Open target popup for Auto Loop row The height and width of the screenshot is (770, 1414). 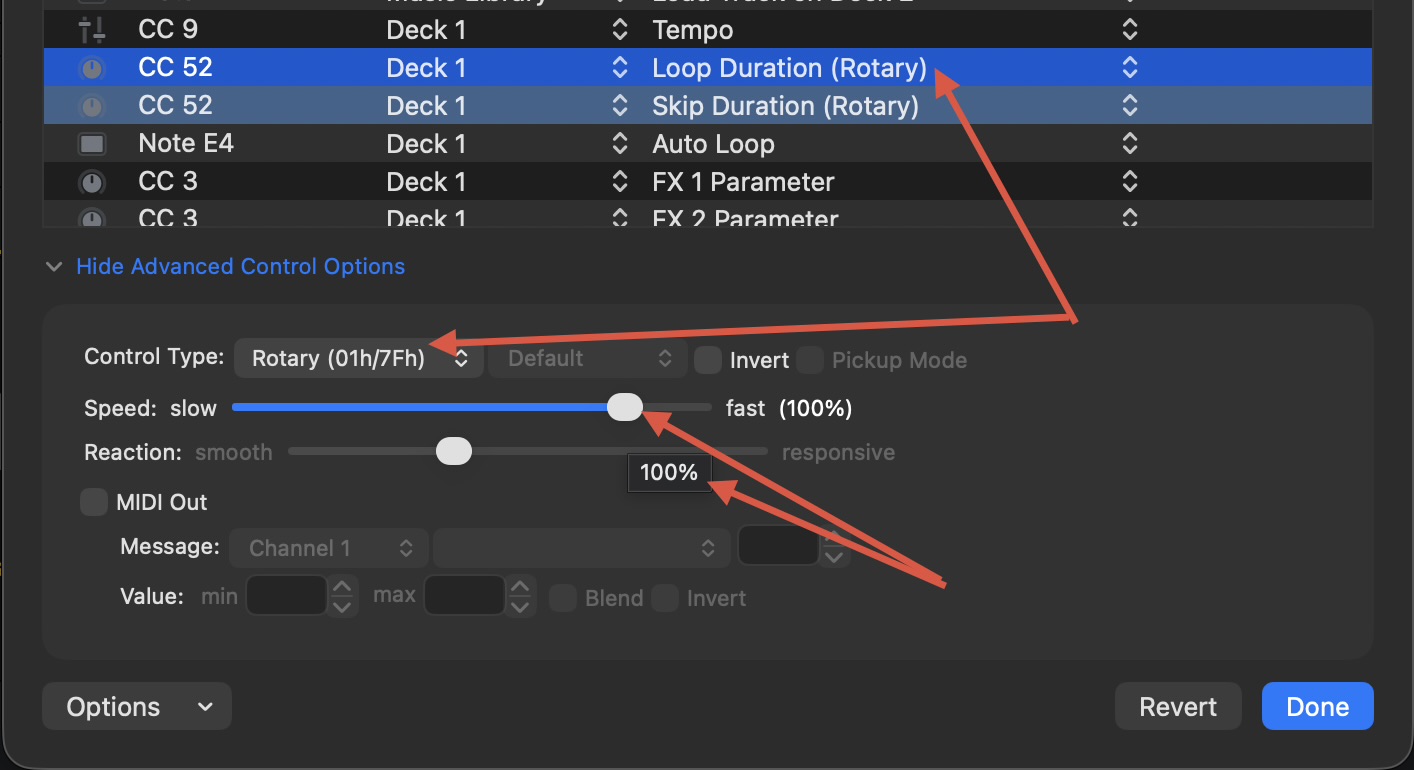tap(619, 144)
